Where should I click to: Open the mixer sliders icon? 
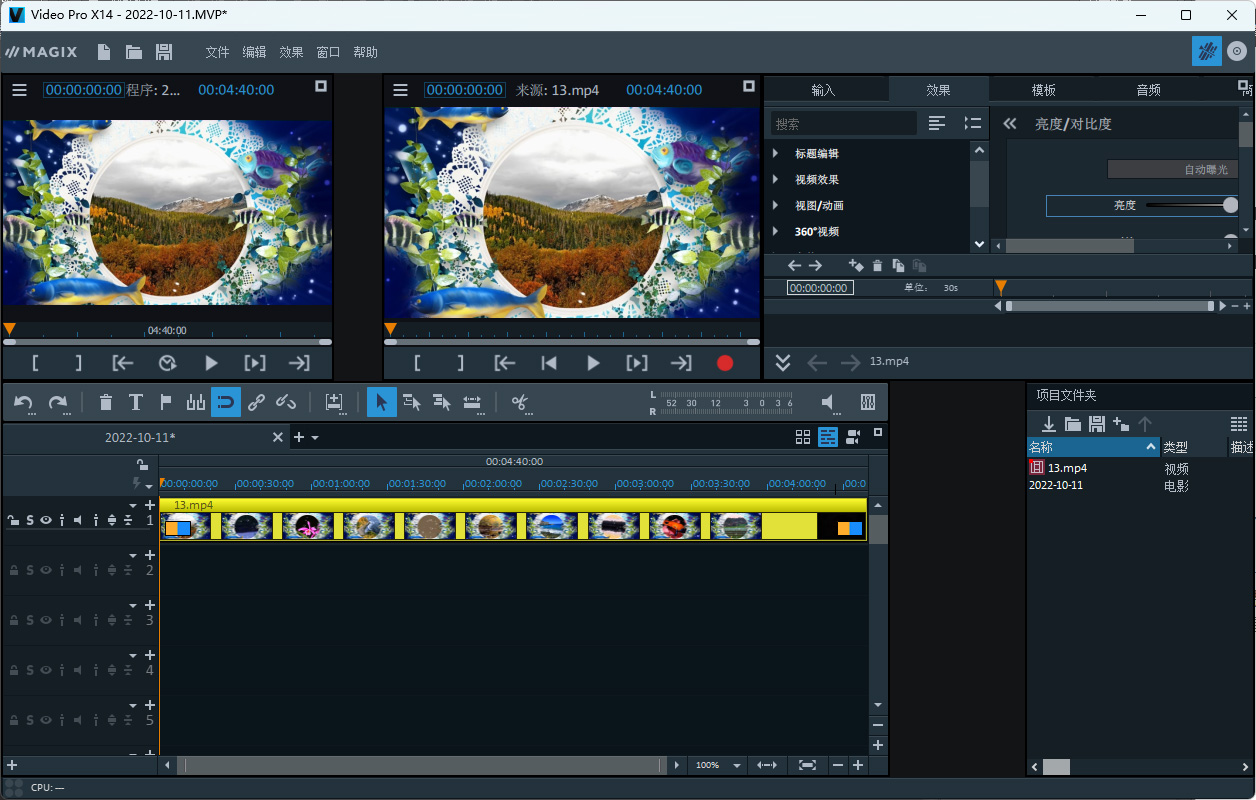(868, 402)
